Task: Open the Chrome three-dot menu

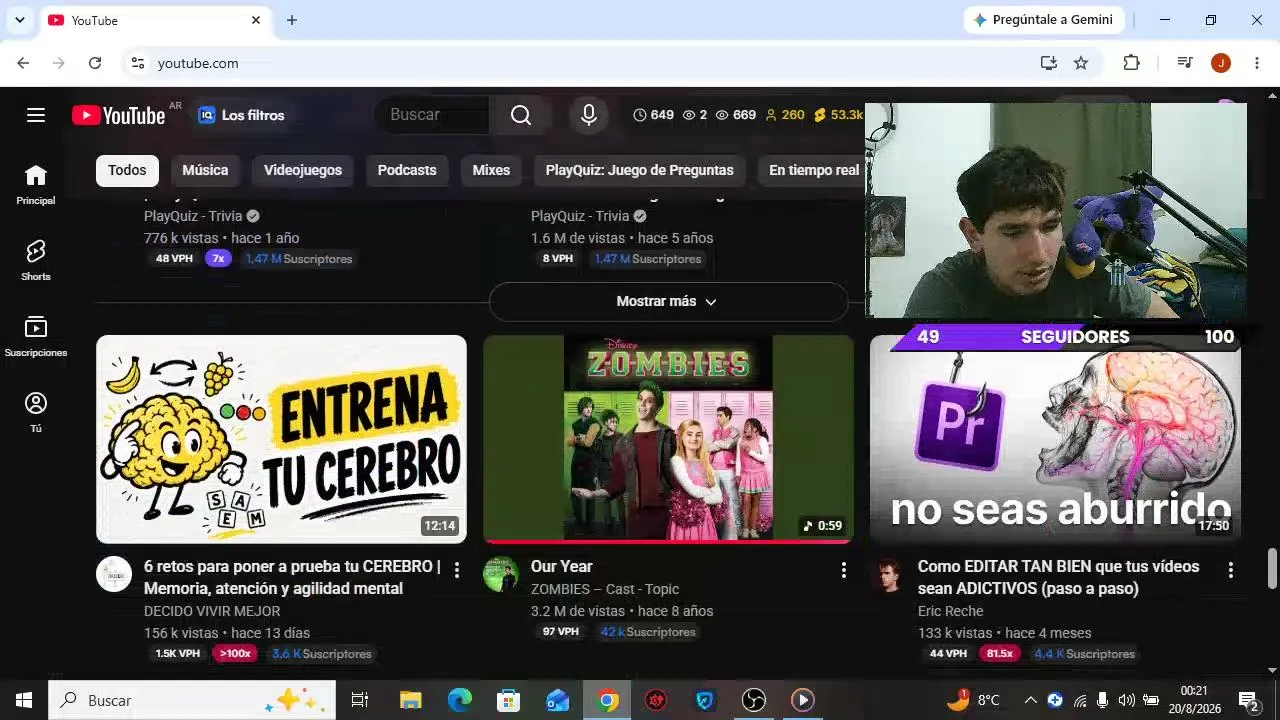Action: (x=1257, y=63)
